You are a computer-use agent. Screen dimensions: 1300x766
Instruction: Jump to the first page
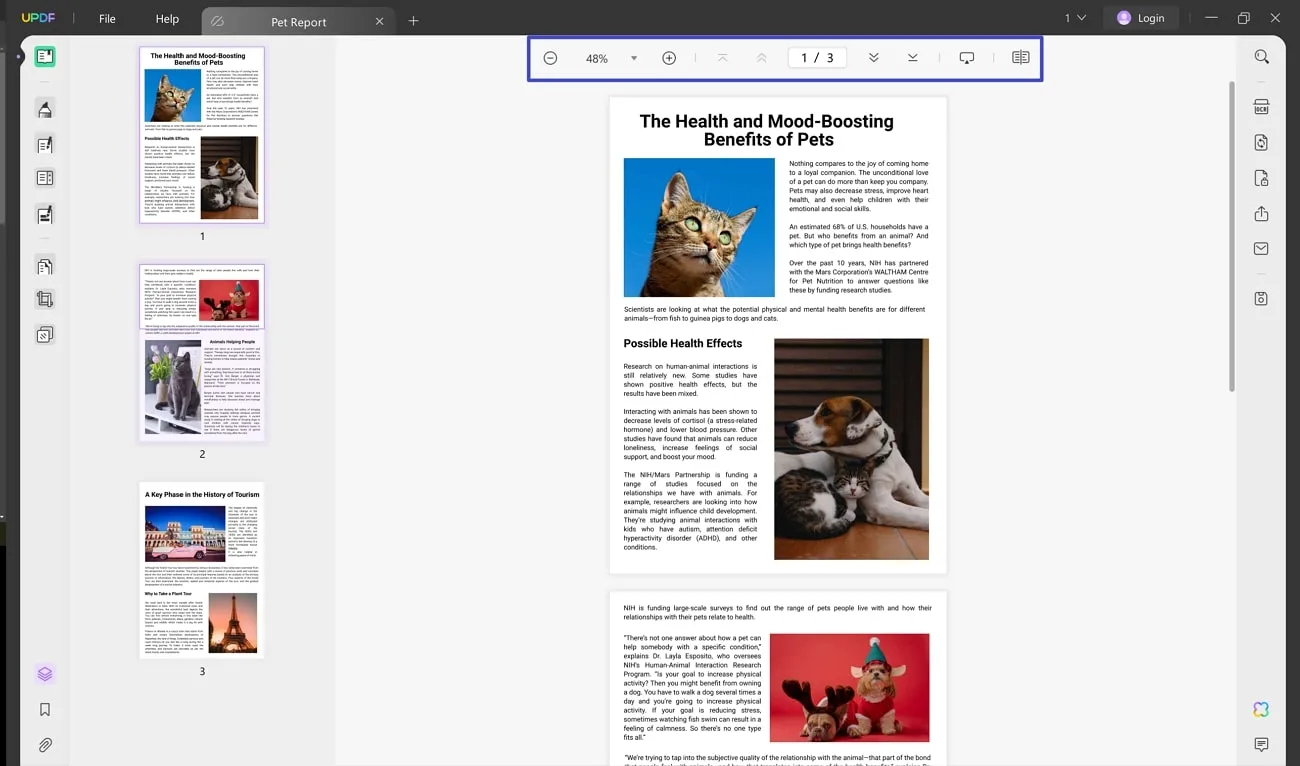tap(723, 58)
